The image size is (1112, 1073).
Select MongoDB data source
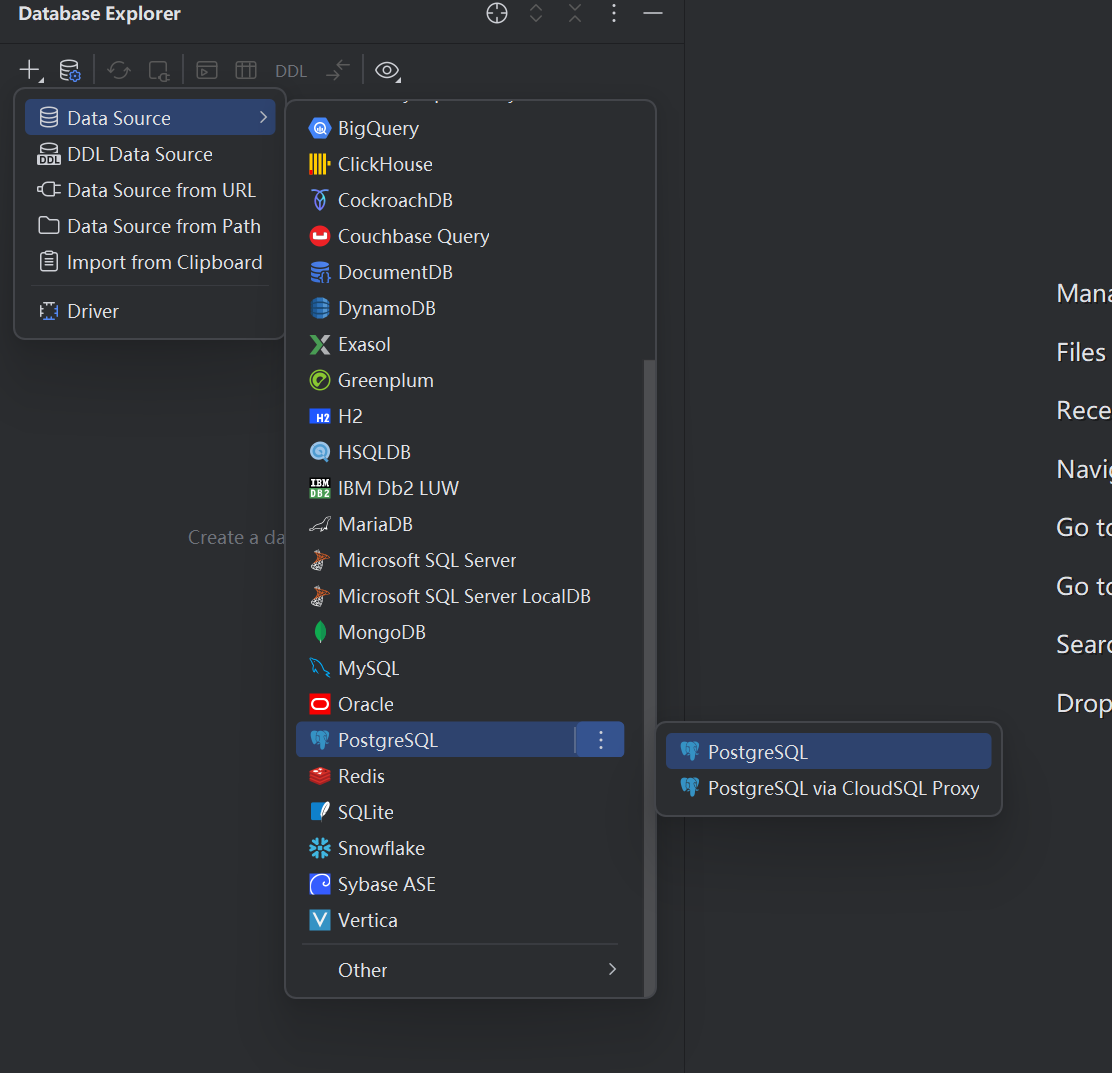460,633
